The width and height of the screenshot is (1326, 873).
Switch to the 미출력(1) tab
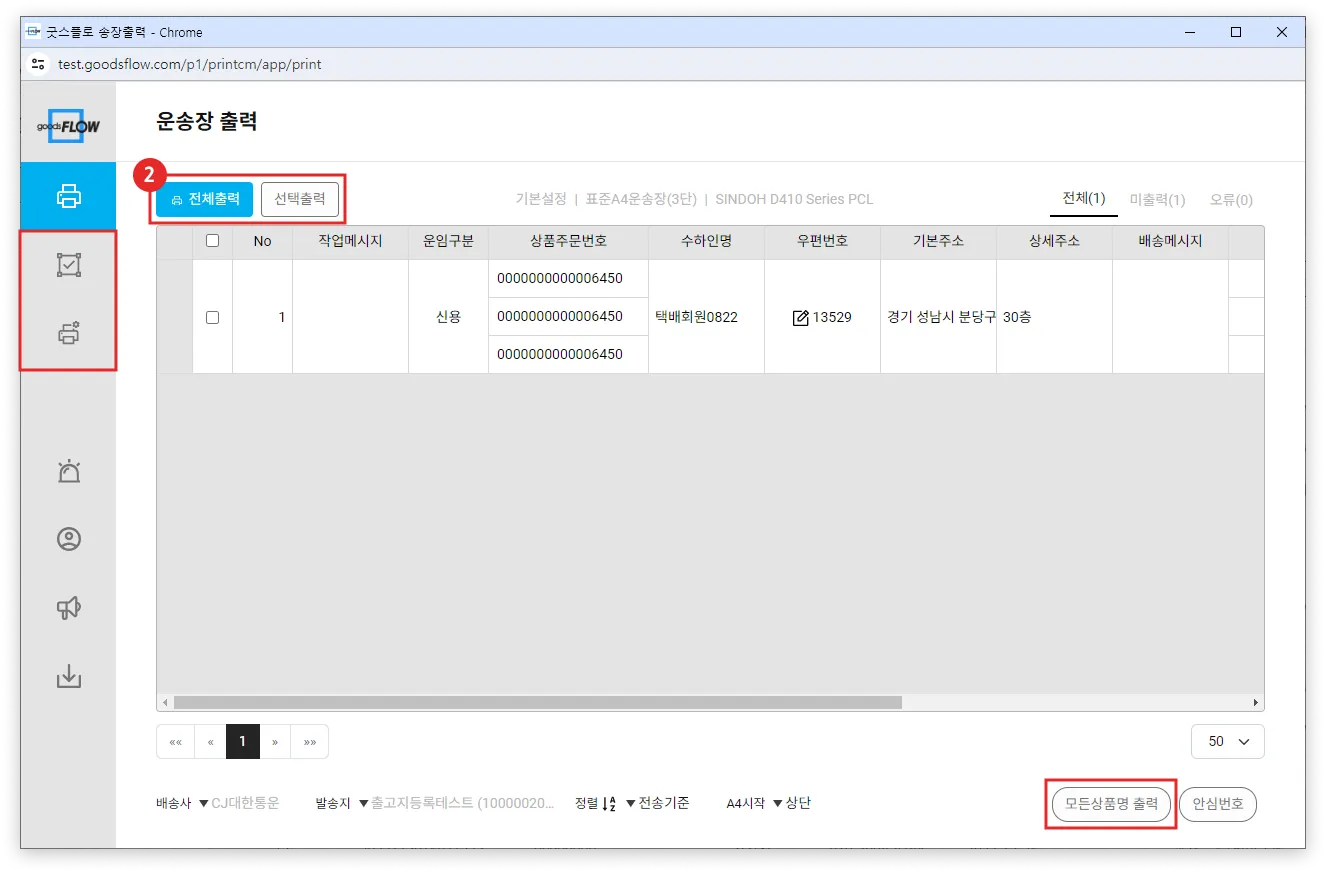click(x=1158, y=200)
